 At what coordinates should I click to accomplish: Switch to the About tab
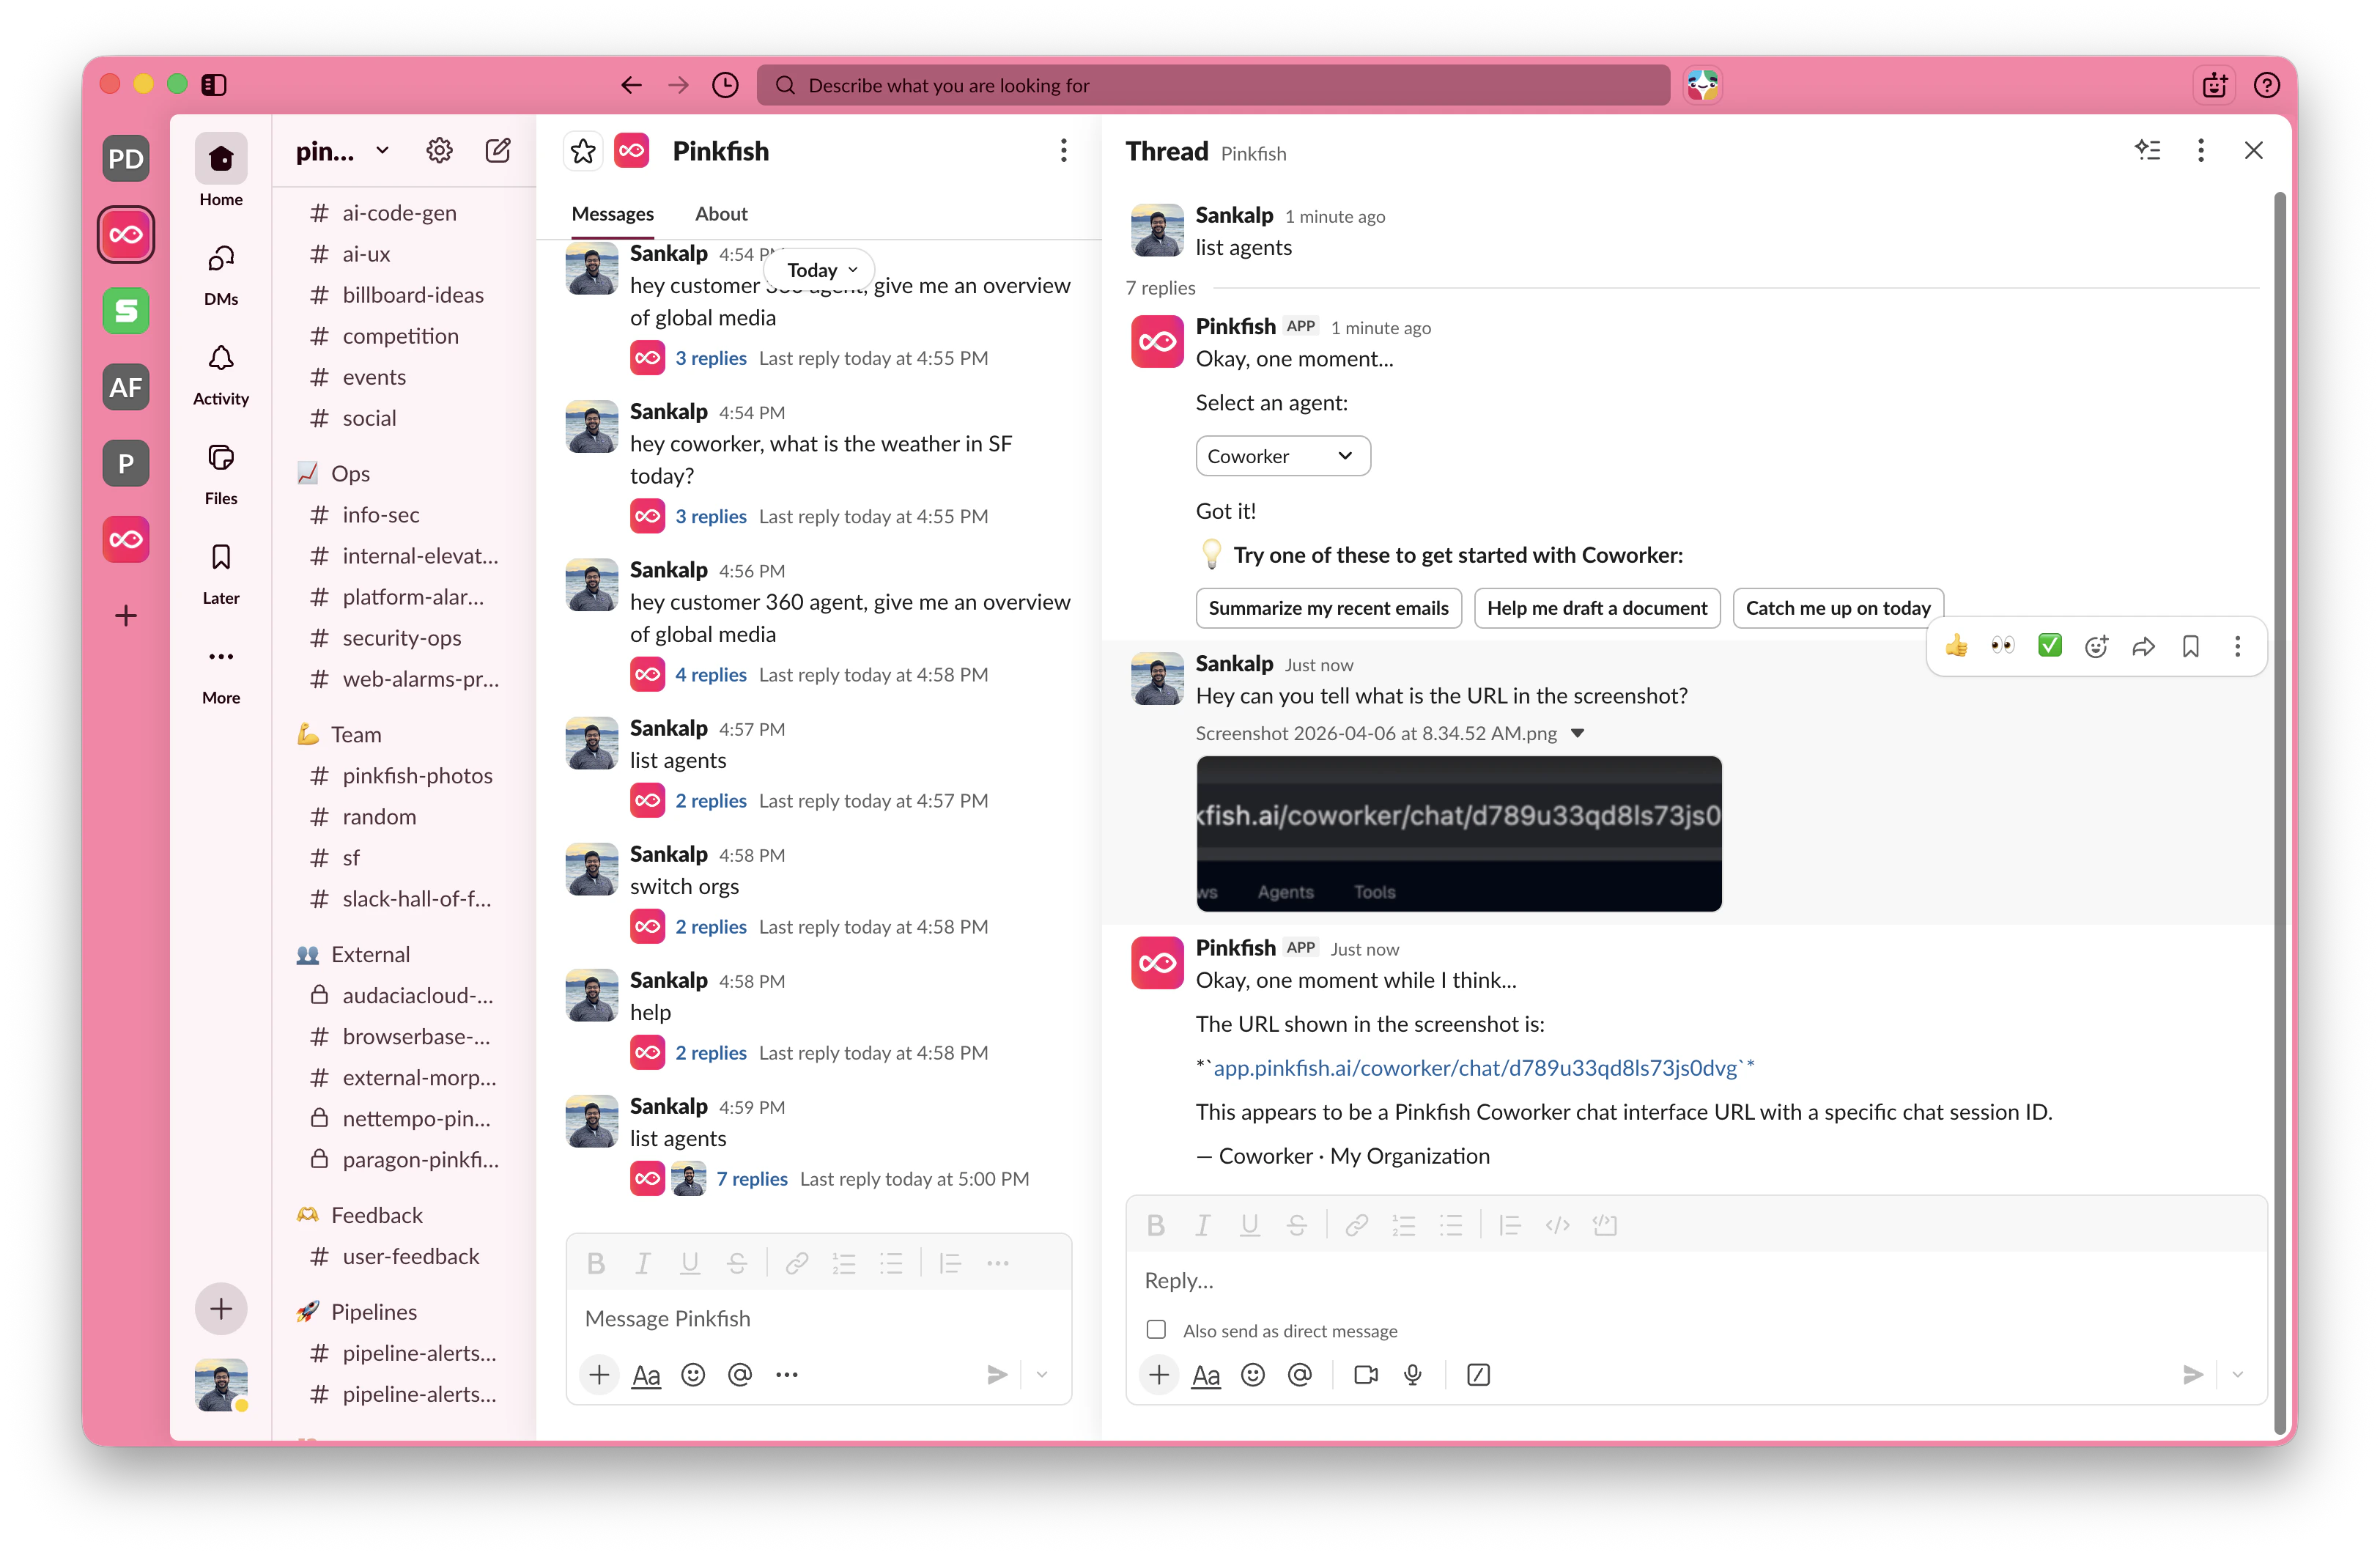tap(721, 213)
